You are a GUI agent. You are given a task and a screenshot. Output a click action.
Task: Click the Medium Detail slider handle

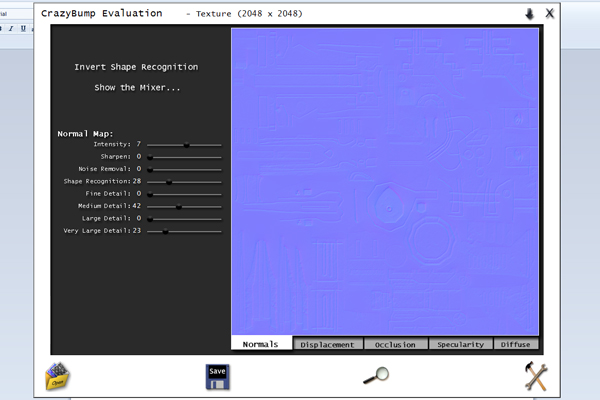179,207
